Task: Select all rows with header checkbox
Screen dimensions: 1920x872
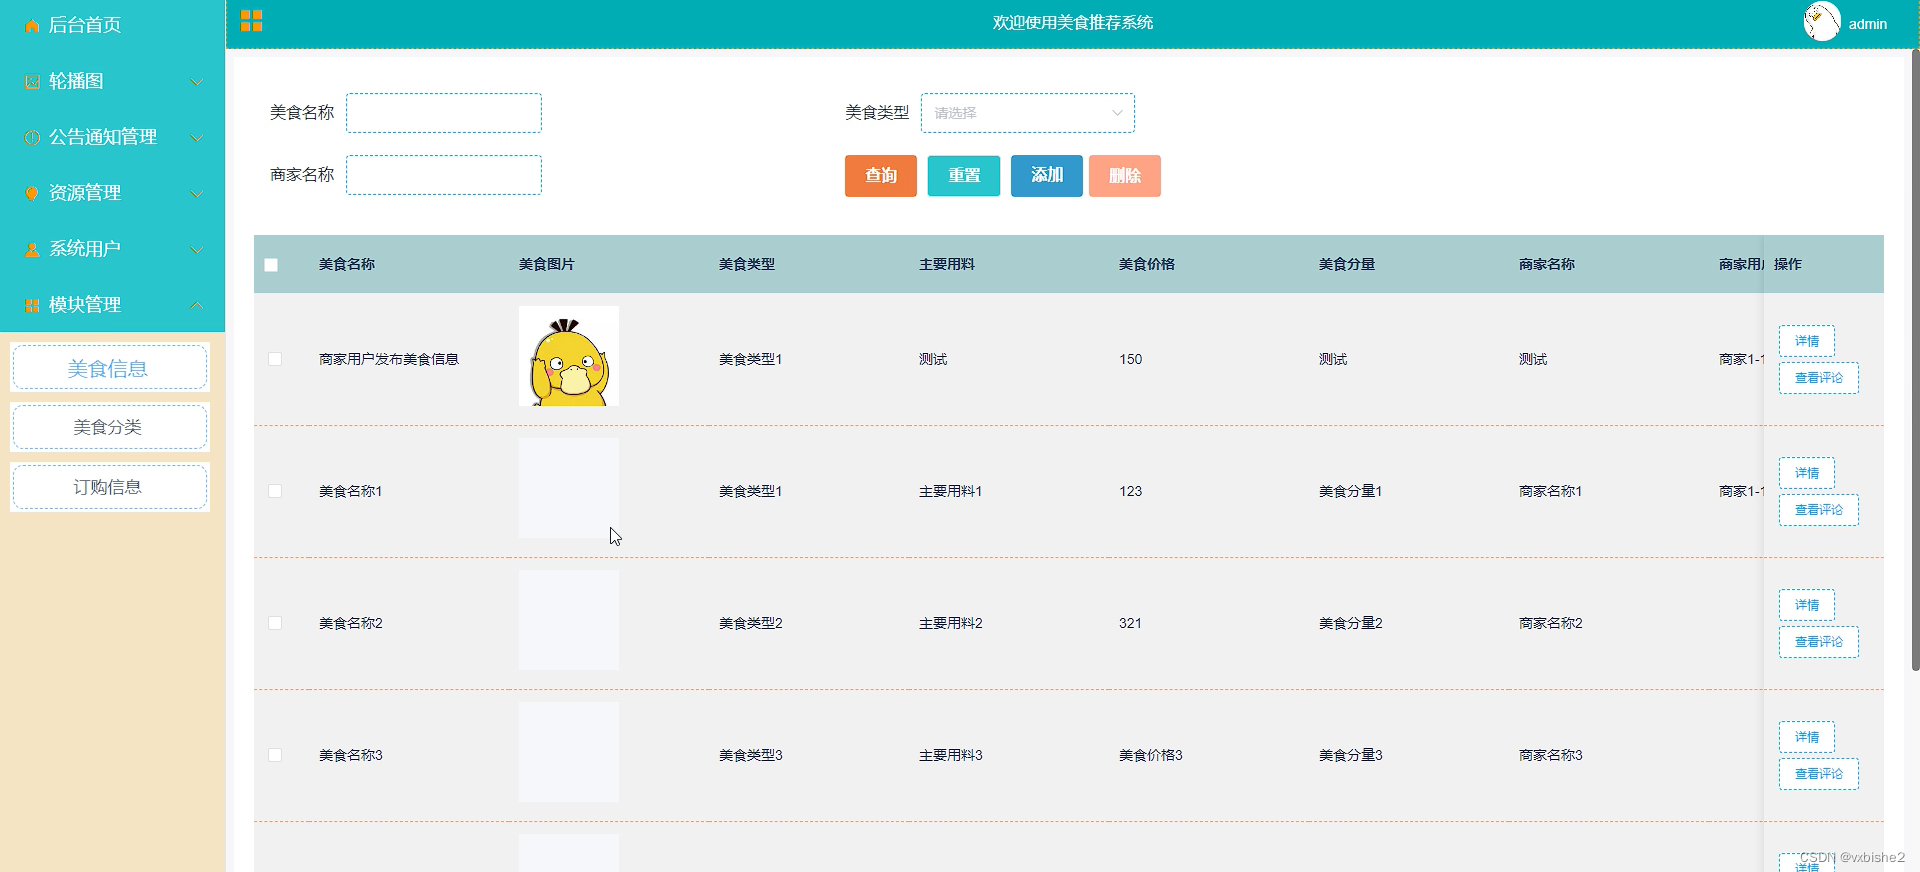Action: click(271, 265)
